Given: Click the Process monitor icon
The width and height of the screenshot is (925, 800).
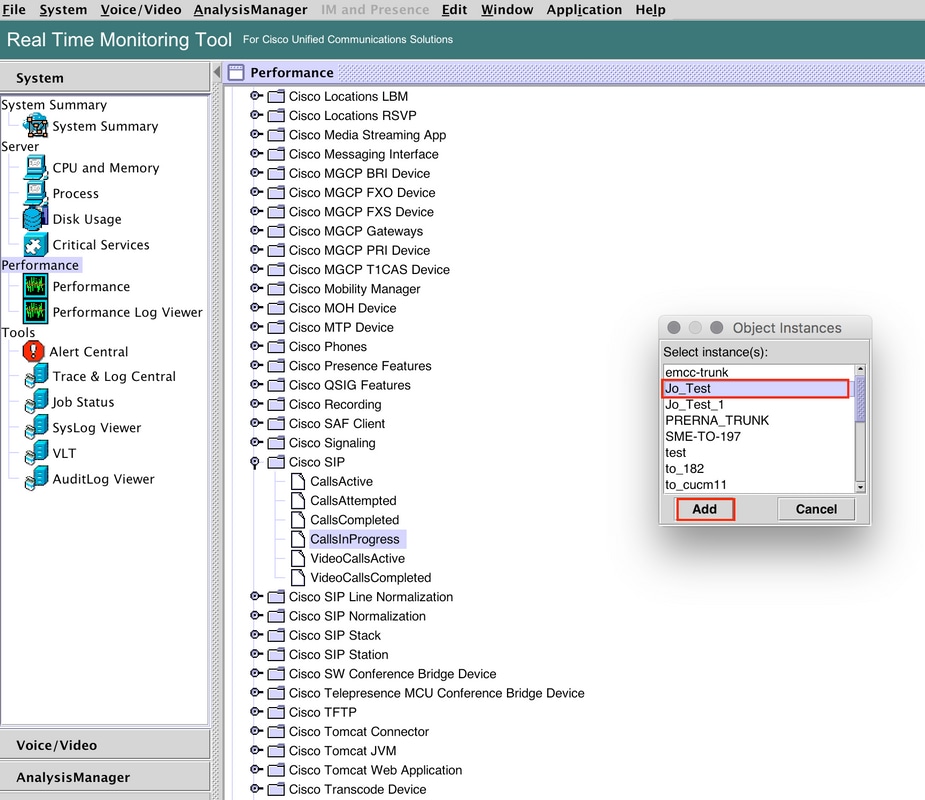Looking at the screenshot, I should (35, 193).
